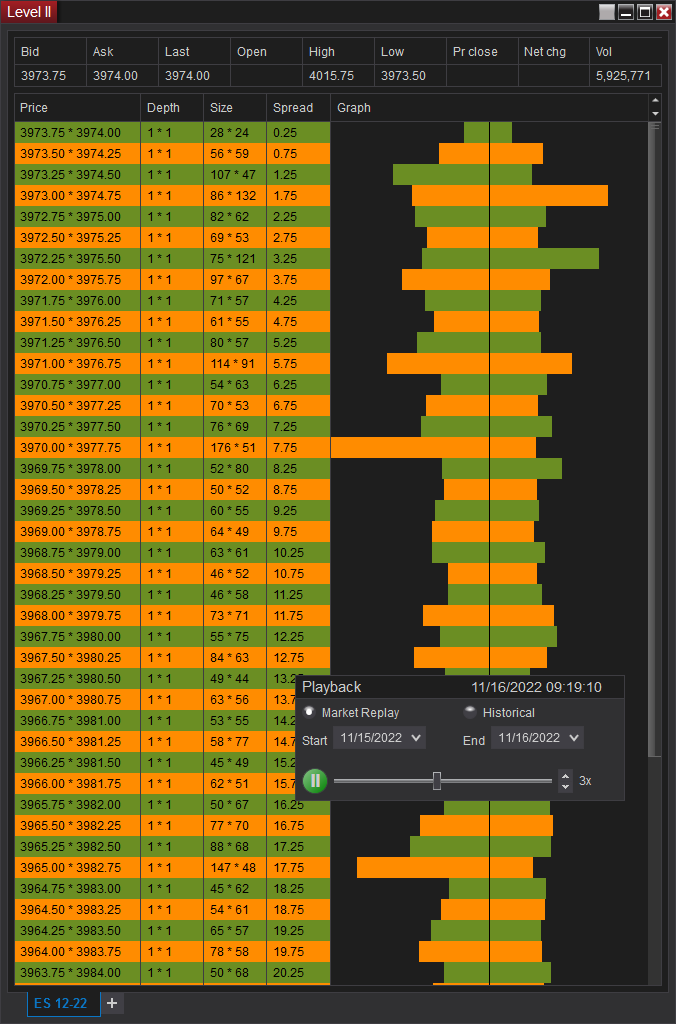
Task: Pause the market replay playback
Action: coord(315,780)
